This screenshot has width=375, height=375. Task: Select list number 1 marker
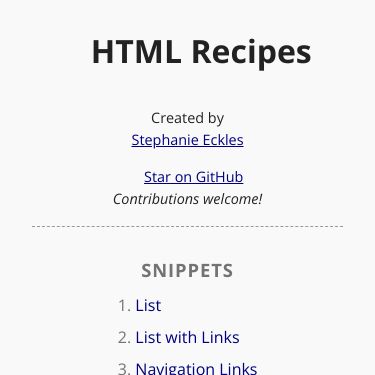[124, 306]
